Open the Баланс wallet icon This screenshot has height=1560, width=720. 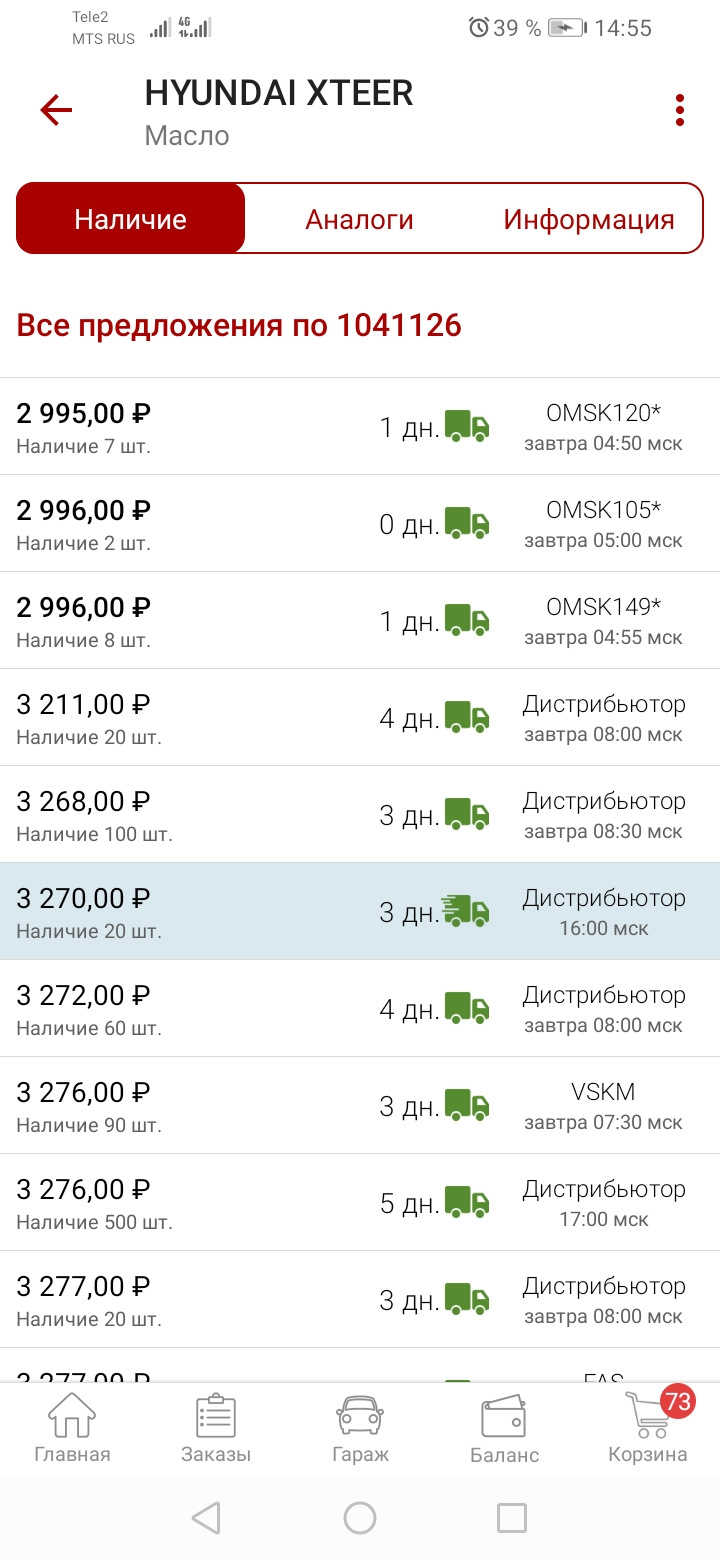click(x=504, y=1429)
